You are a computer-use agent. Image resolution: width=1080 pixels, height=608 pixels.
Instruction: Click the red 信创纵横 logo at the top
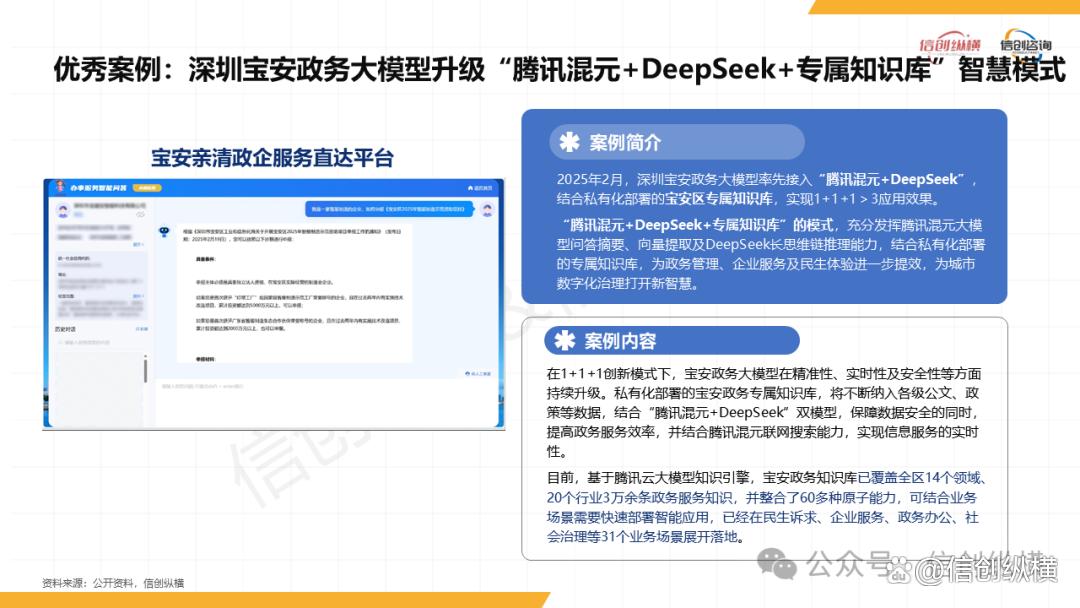tap(950, 43)
